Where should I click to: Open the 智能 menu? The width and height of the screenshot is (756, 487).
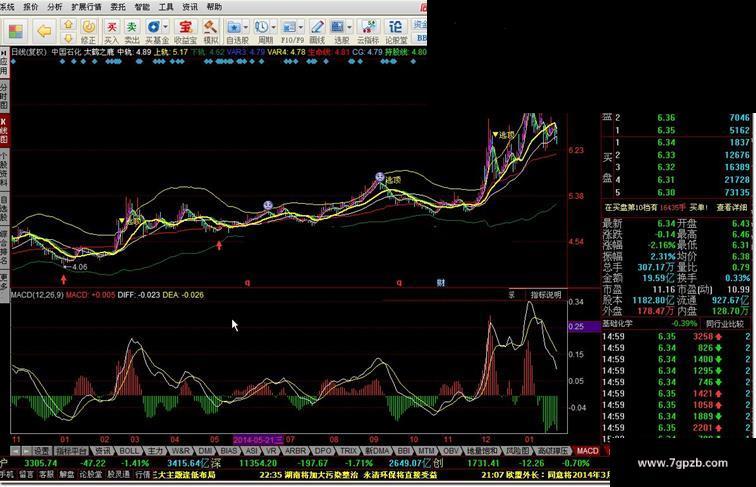click(142, 7)
